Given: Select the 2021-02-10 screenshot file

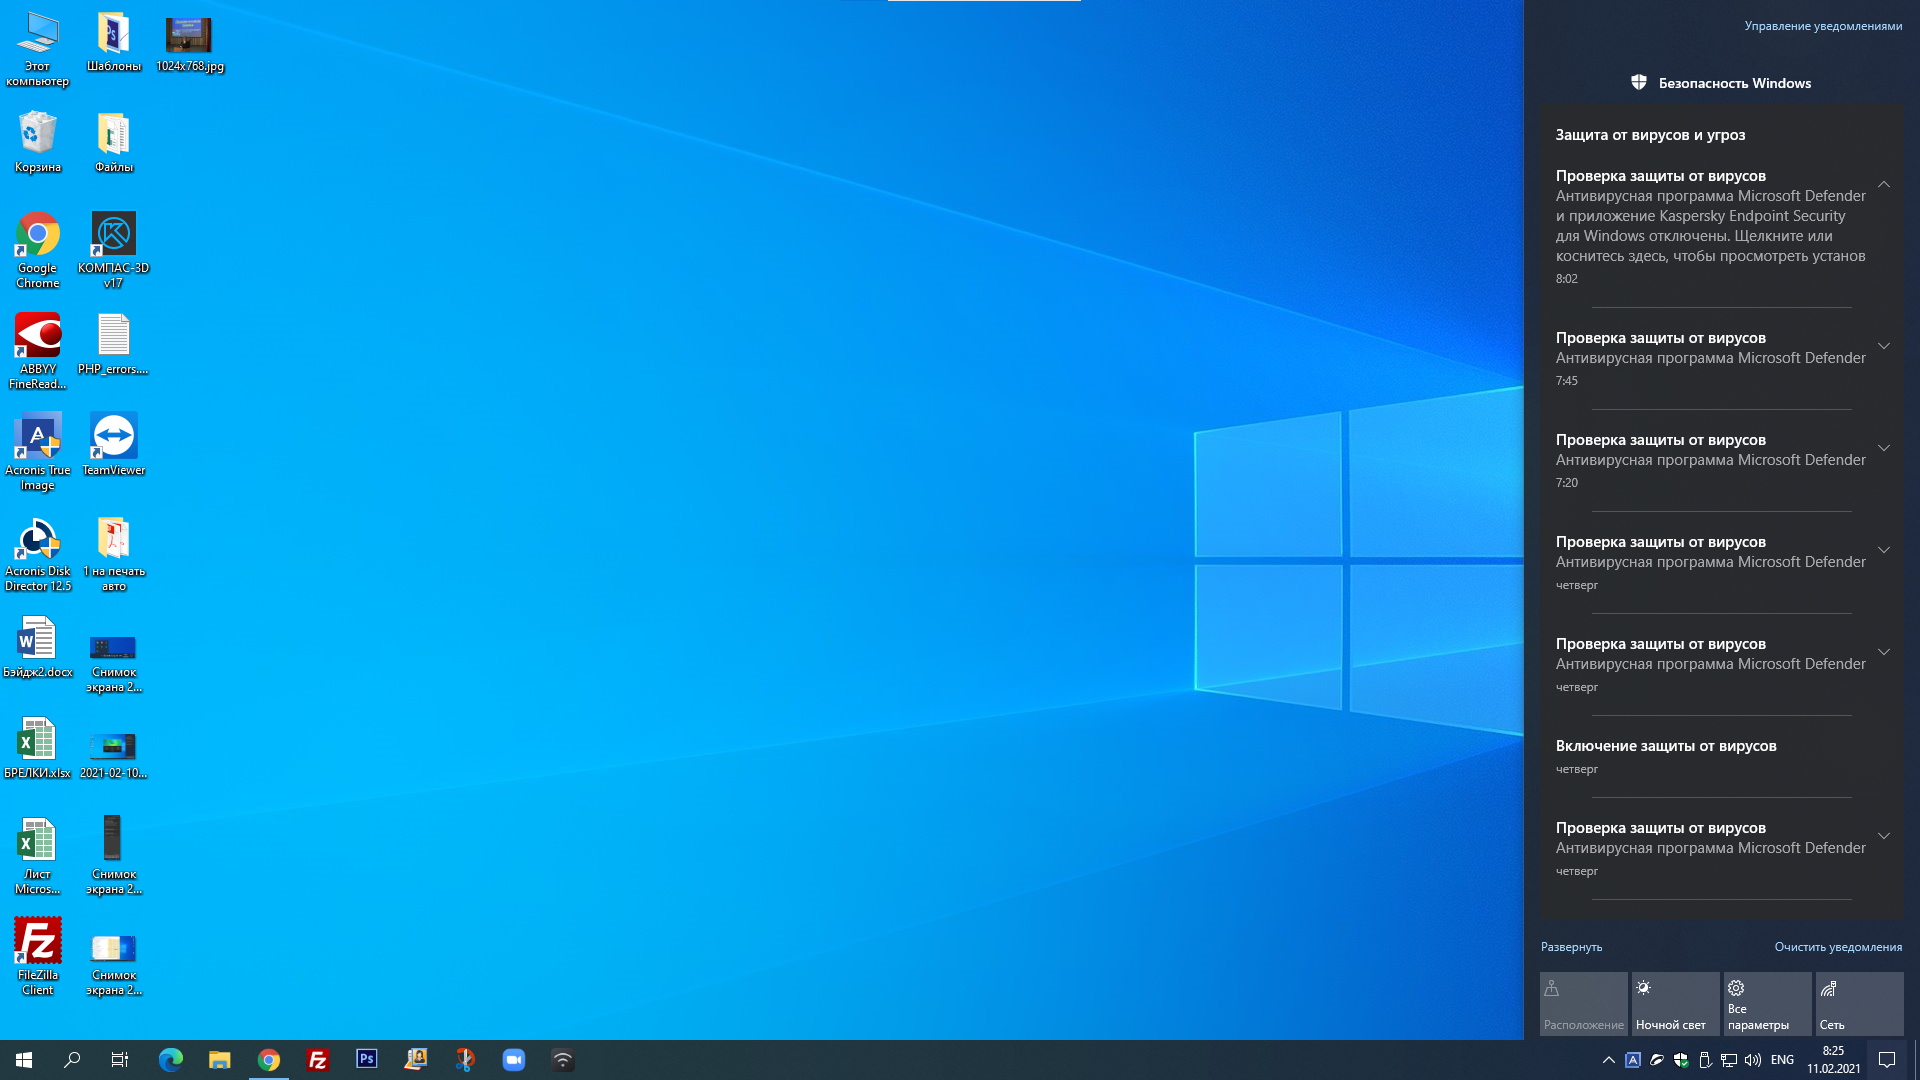Looking at the screenshot, I should point(114,754).
